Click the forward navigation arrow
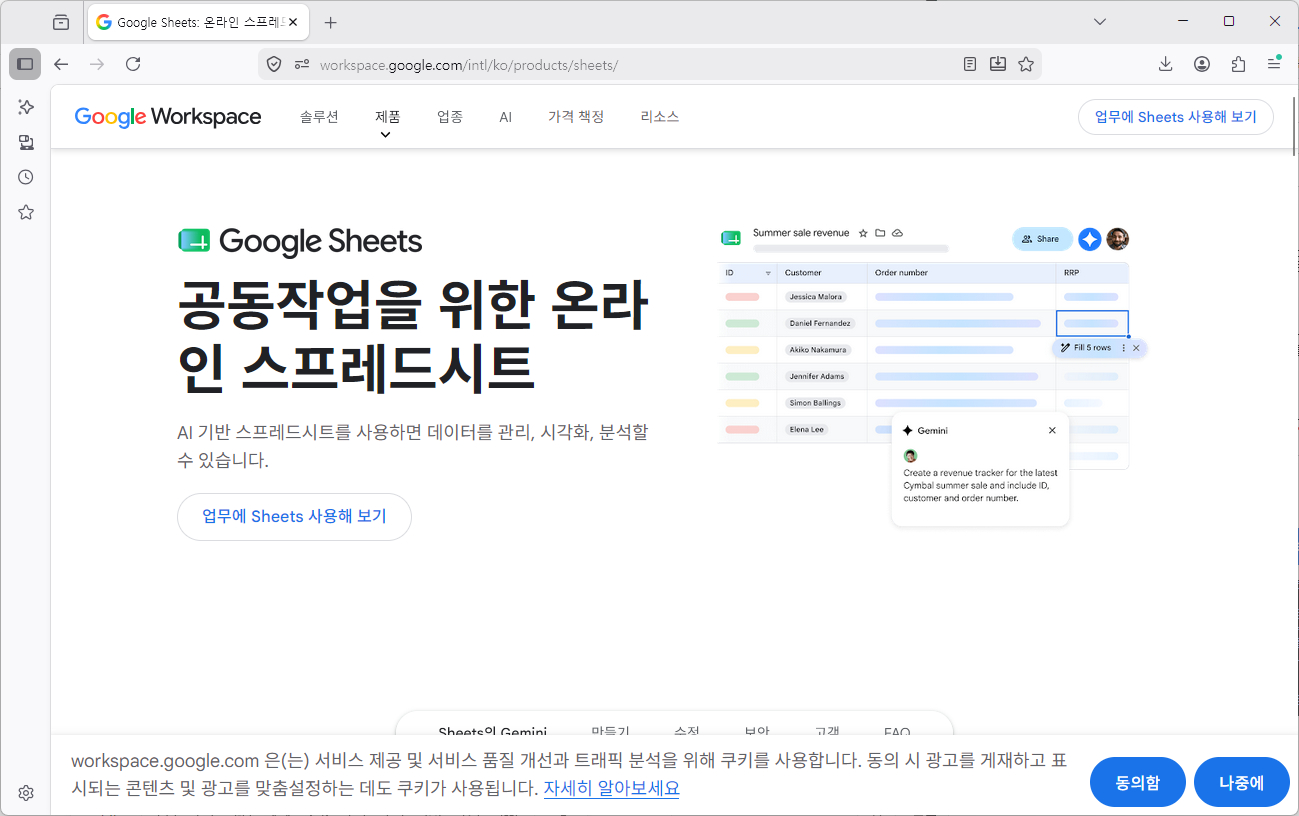This screenshot has height=816, width=1299. point(97,64)
